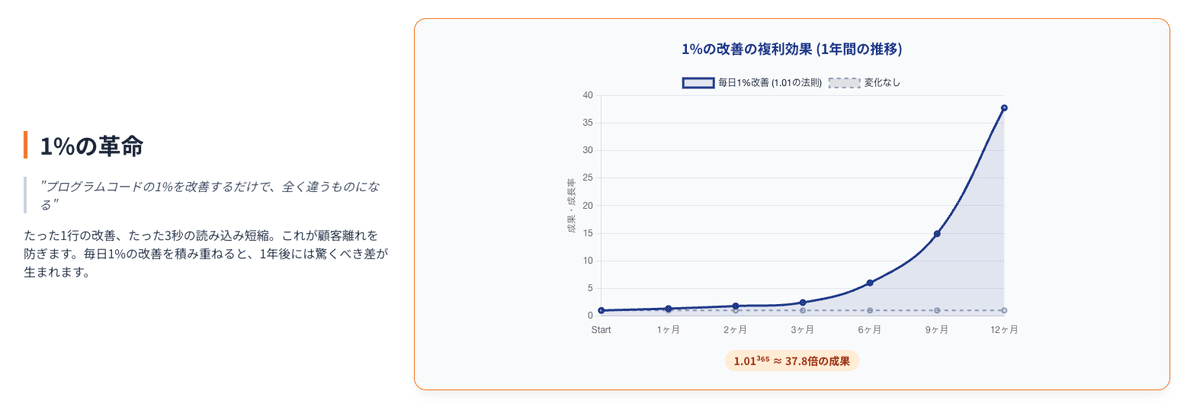Click the 6ヶ月 x-axis label
Image resolution: width=1200 pixels, height=413 pixels.
870,329
